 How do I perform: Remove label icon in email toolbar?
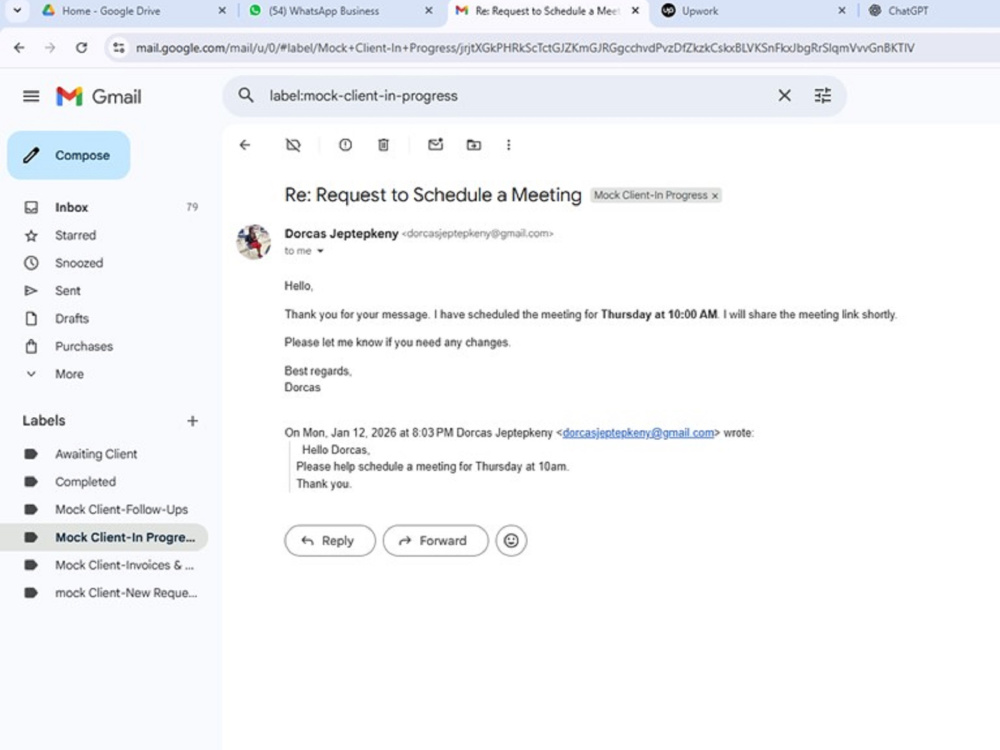(293, 145)
